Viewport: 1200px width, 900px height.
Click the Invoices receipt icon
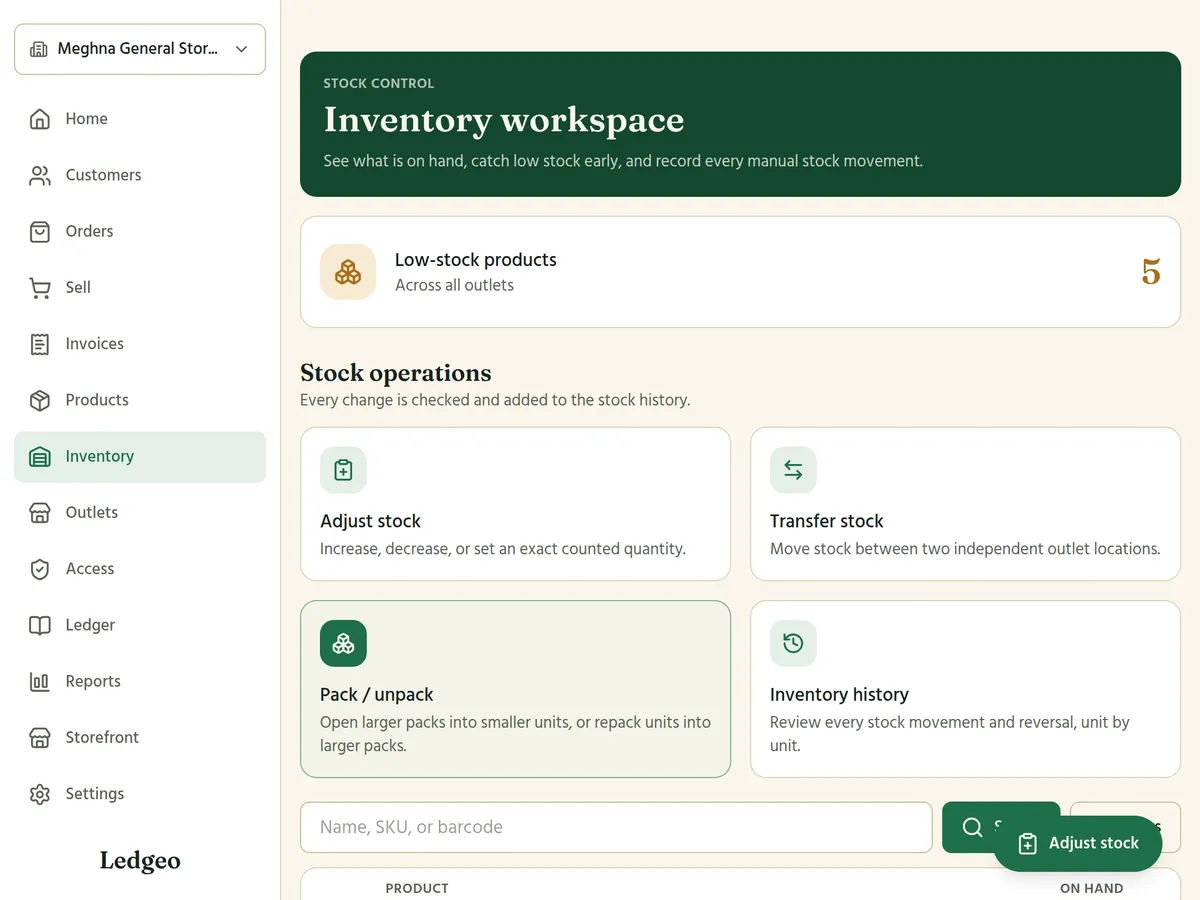(x=40, y=344)
